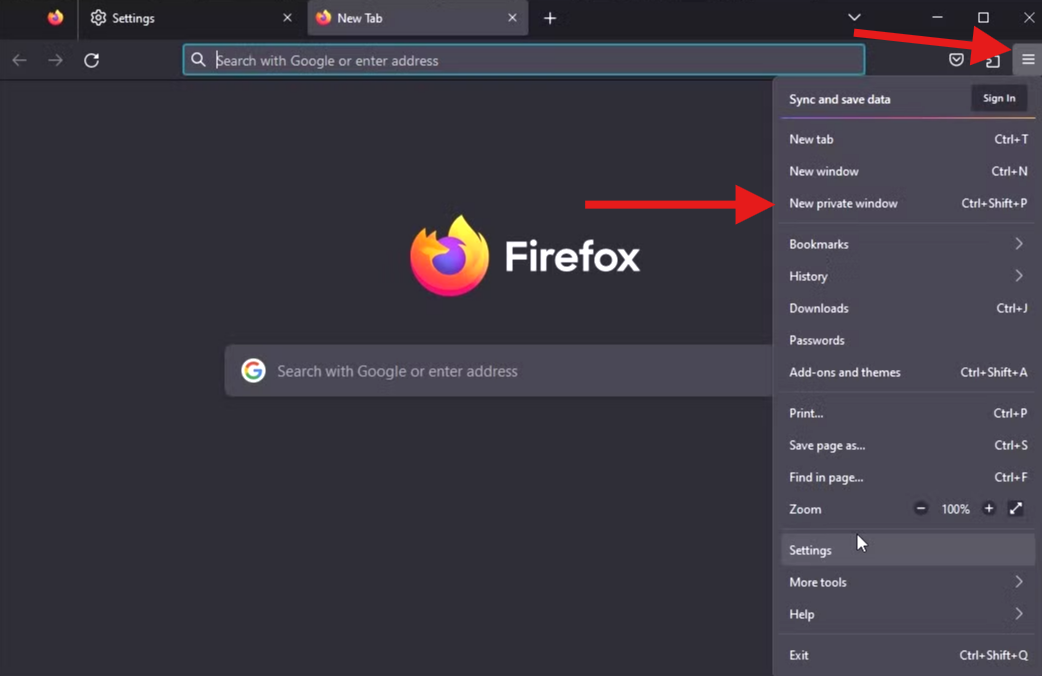Choose New tab from menu
The width and height of the screenshot is (1042, 676).
(908, 139)
